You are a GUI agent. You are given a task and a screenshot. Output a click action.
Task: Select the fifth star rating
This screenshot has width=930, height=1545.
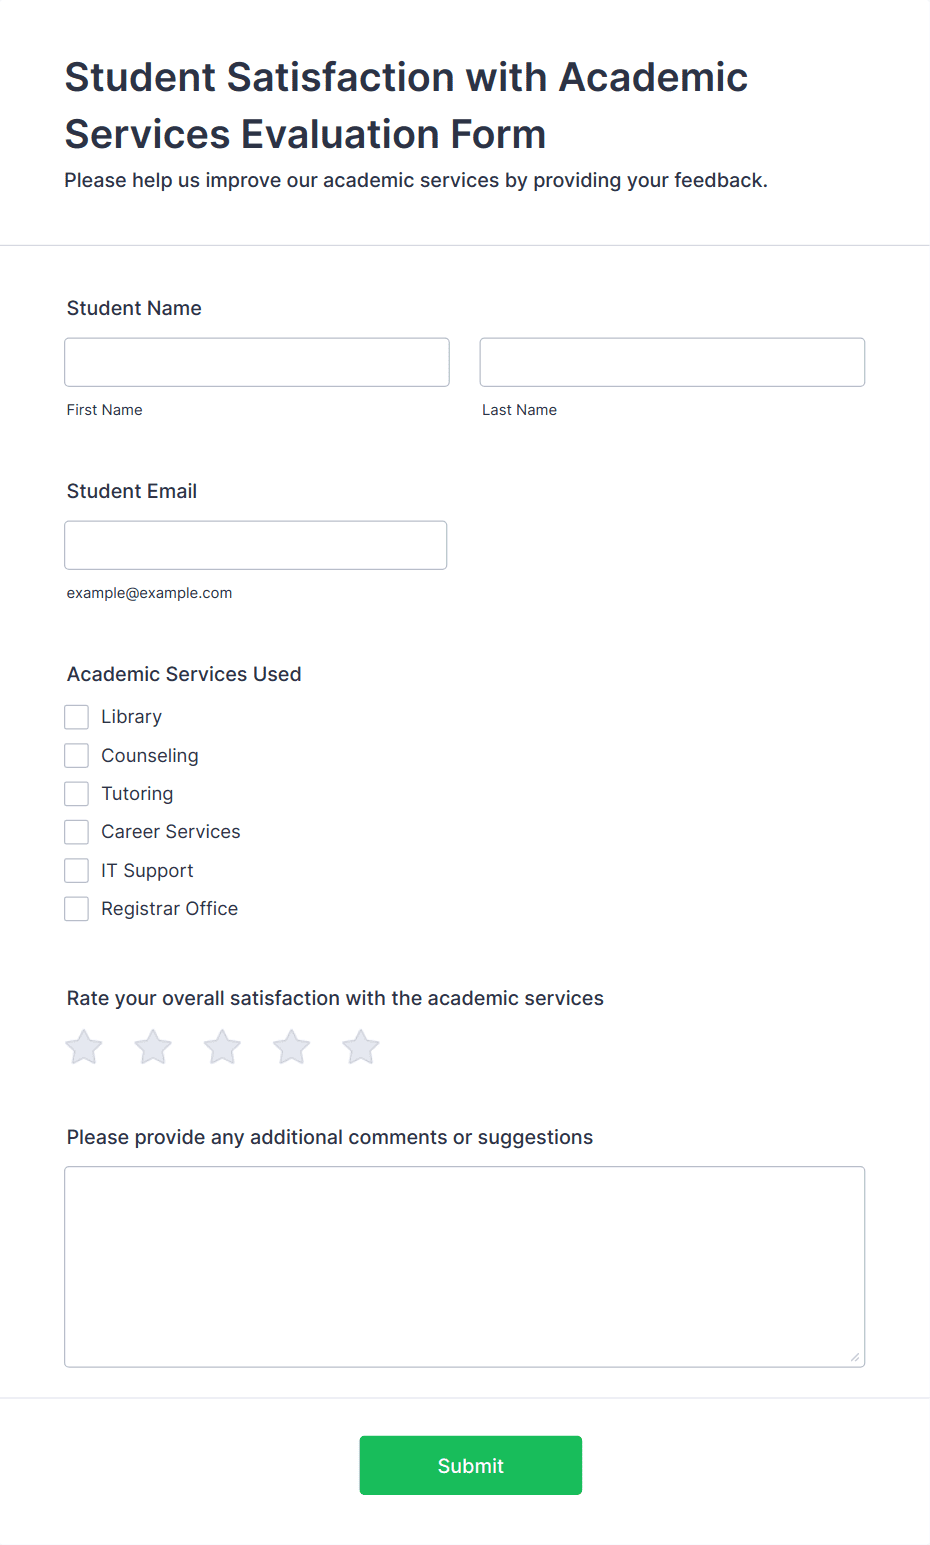[361, 1047]
